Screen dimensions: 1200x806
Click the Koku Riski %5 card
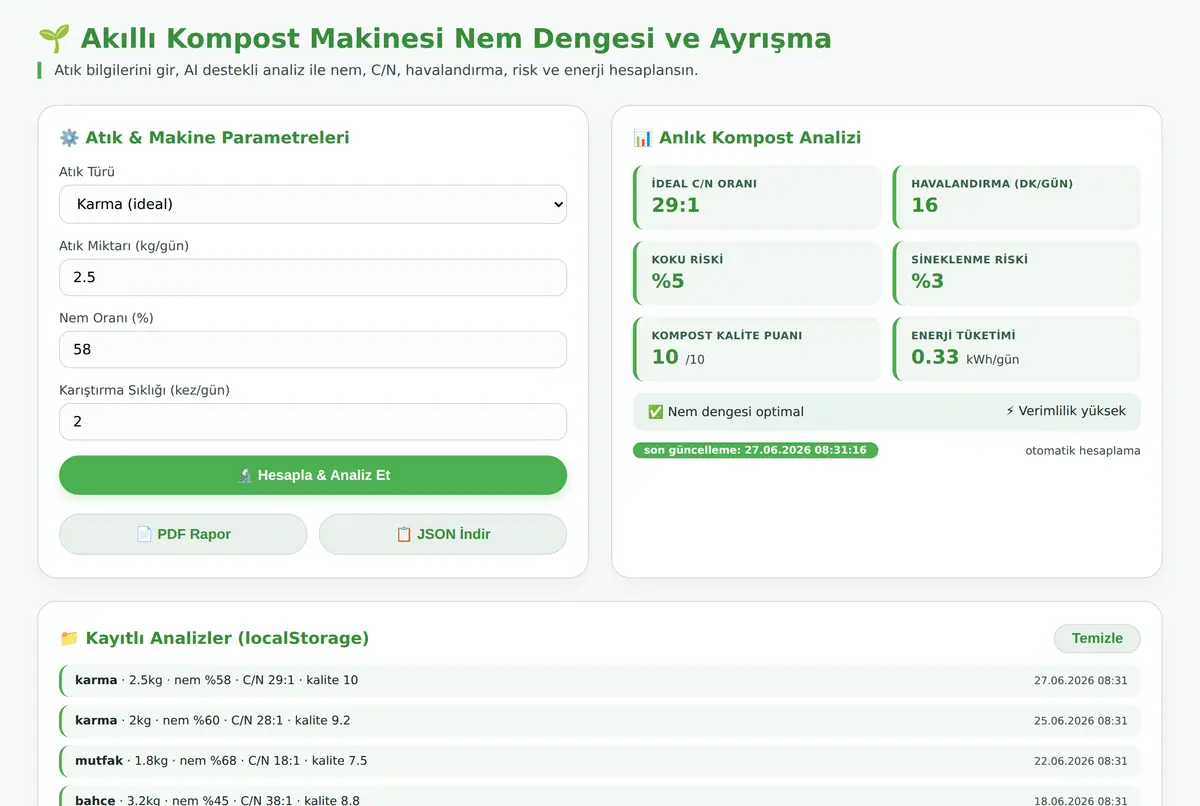pos(757,273)
